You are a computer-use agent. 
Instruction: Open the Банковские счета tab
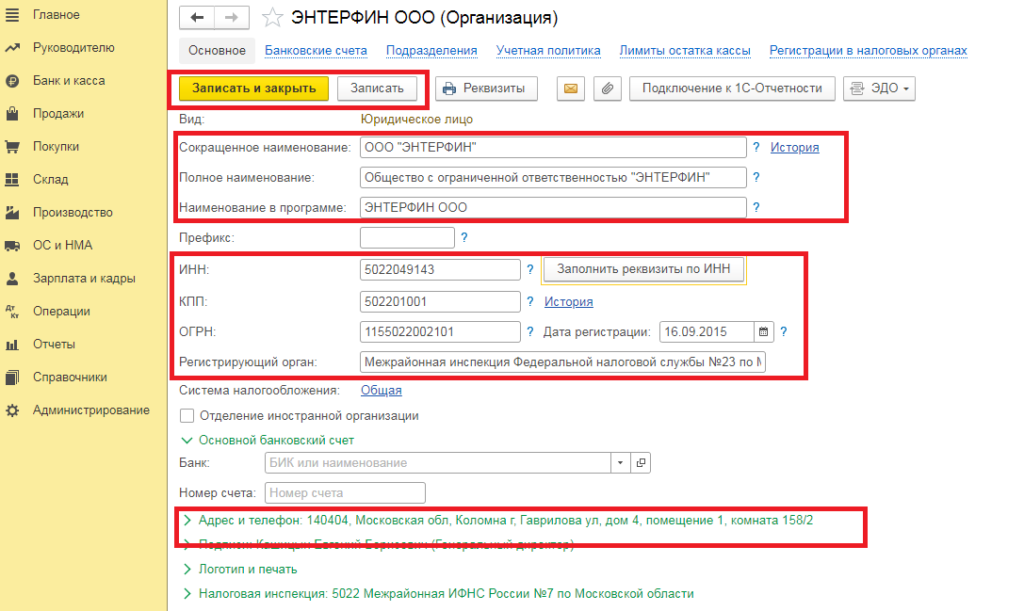click(x=316, y=50)
